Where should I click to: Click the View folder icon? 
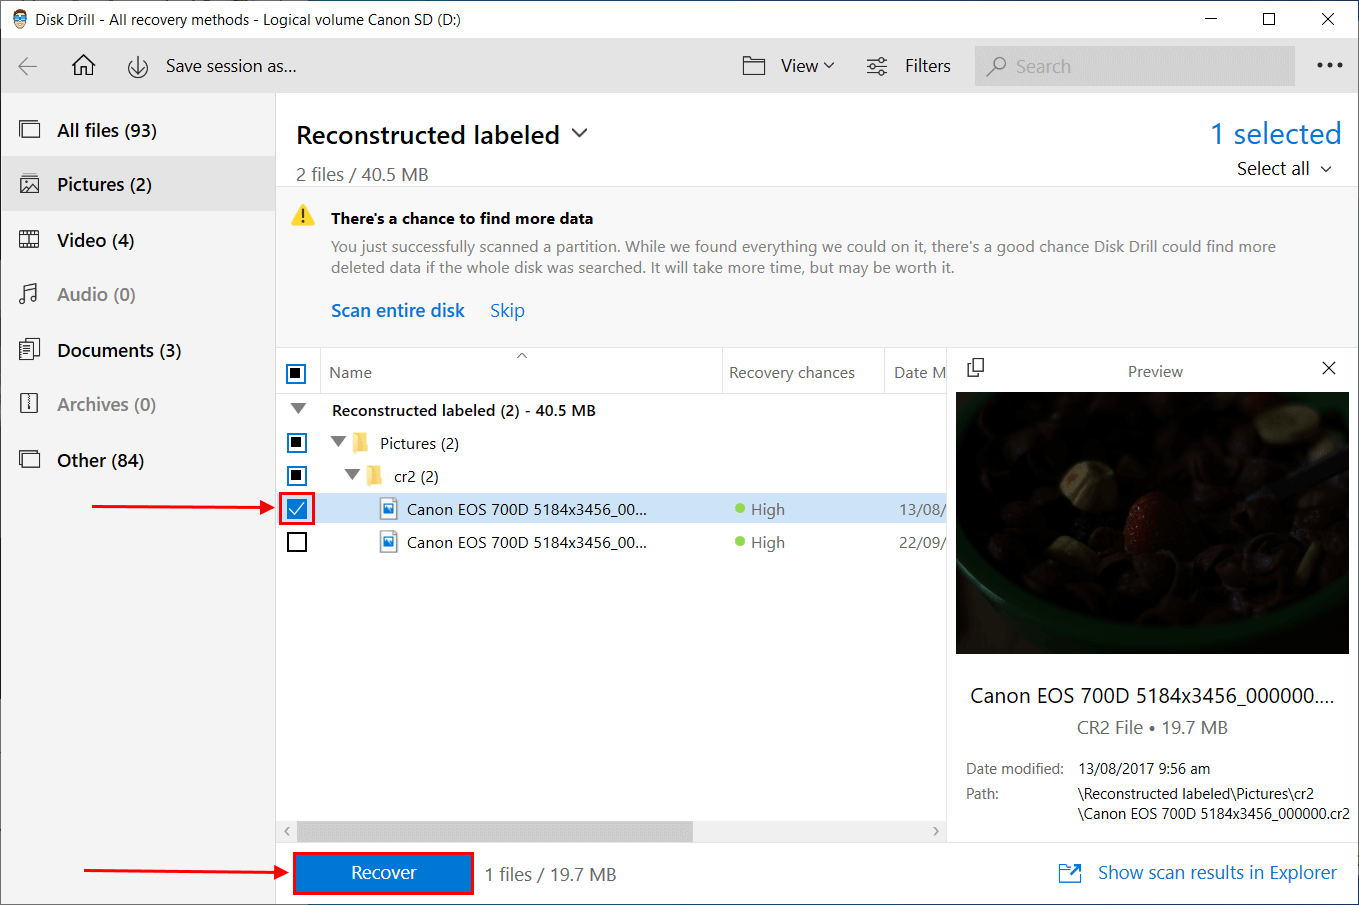click(x=754, y=66)
